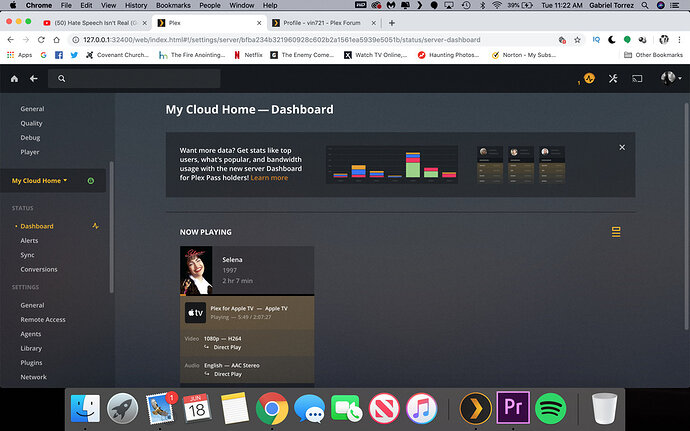Open Adobe Premiere Pro in Dock
This screenshot has height=431, width=690.
click(513, 407)
